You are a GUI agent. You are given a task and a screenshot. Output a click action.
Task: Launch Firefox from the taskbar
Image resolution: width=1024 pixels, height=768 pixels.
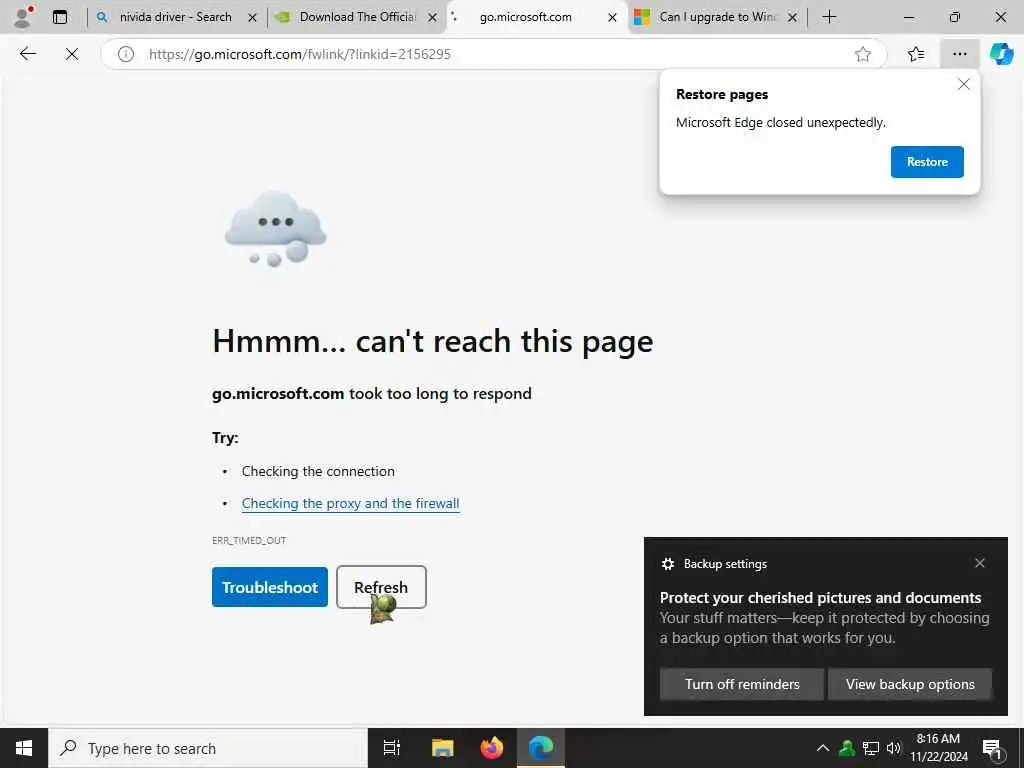(x=492, y=748)
